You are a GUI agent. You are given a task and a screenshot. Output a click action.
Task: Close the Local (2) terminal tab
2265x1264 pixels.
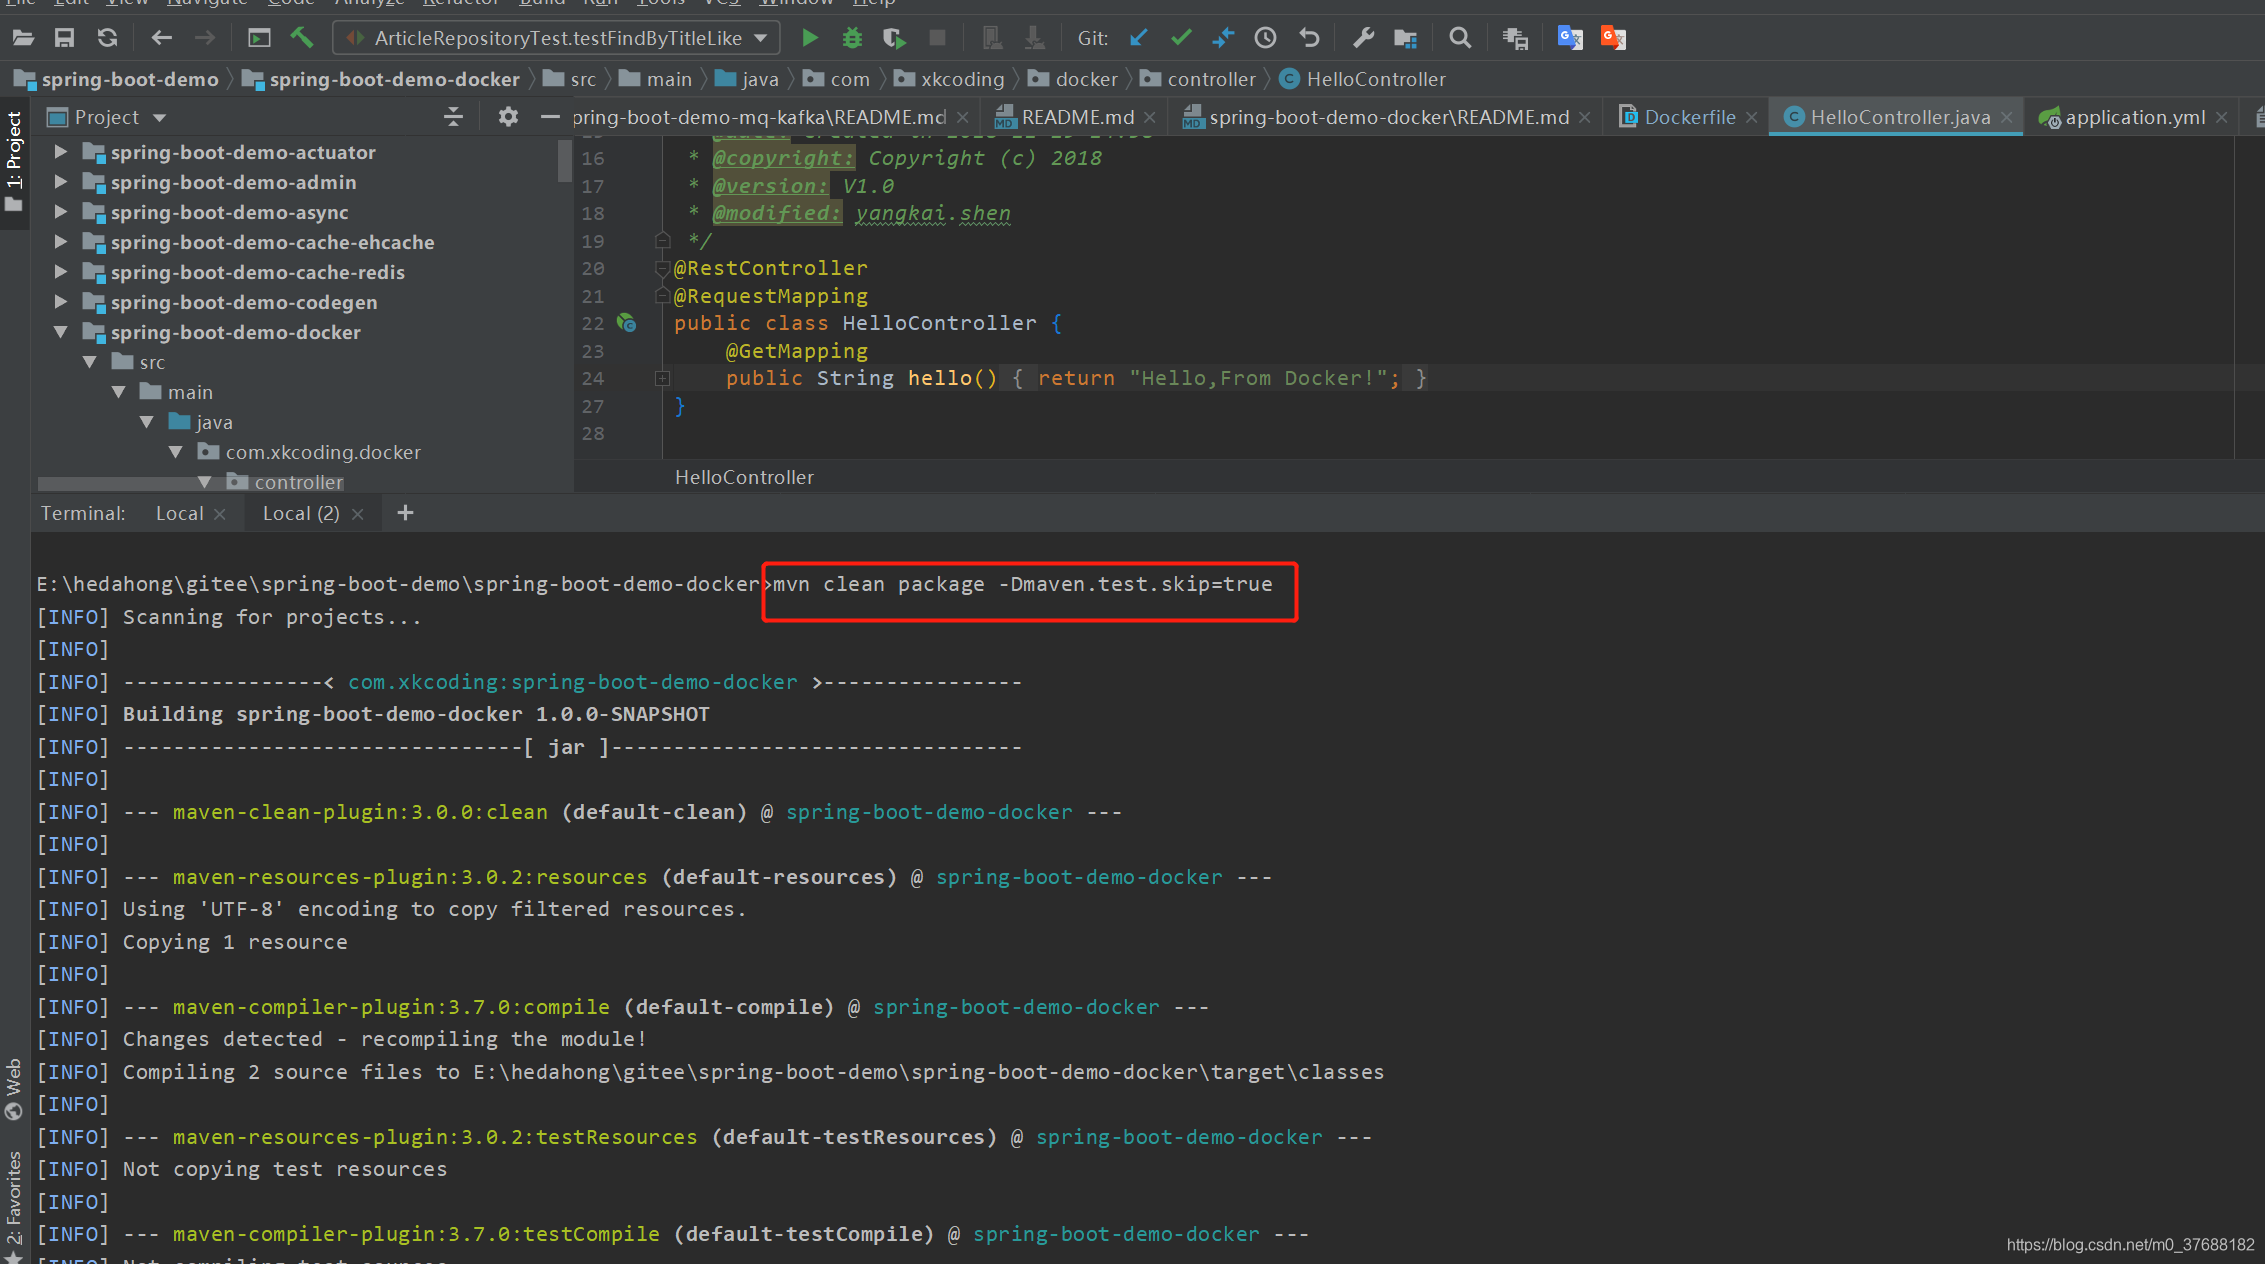357,514
